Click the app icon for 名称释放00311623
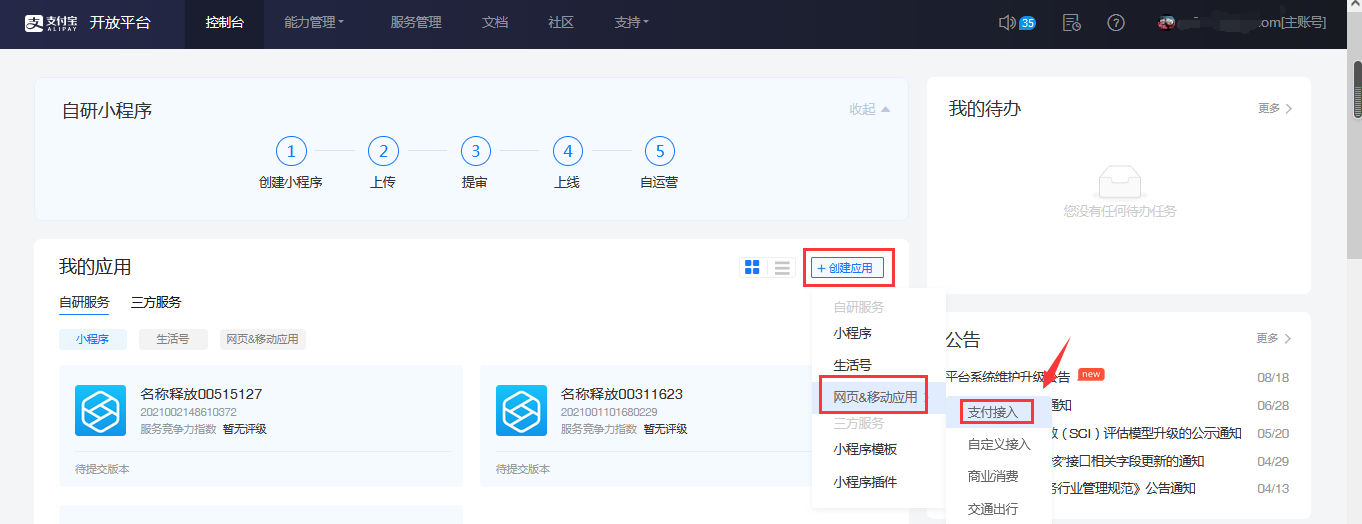 tap(521, 410)
